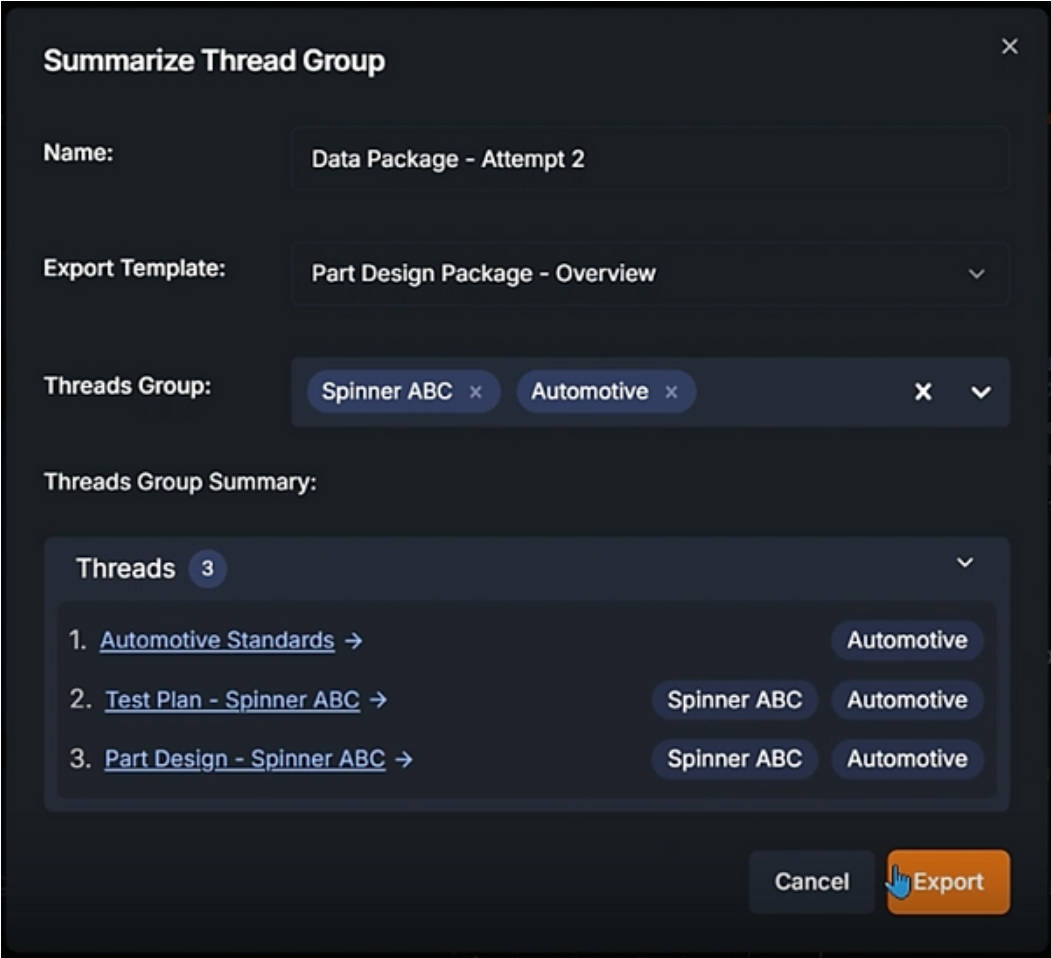Click the arrow icon beside Part Design
This screenshot has height=958, width=1051.
click(403, 759)
